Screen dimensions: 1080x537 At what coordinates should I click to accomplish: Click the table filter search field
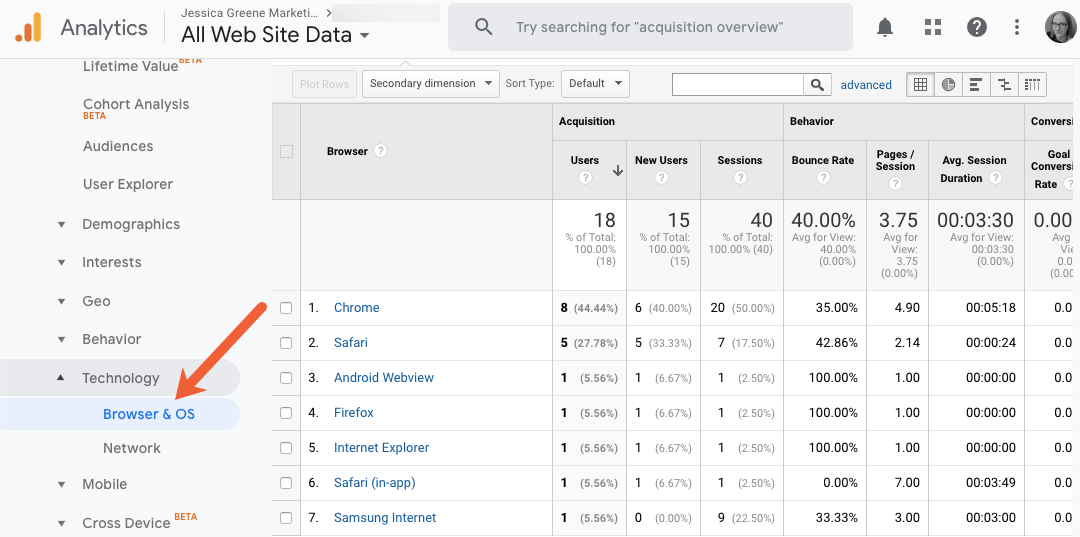pos(738,85)
